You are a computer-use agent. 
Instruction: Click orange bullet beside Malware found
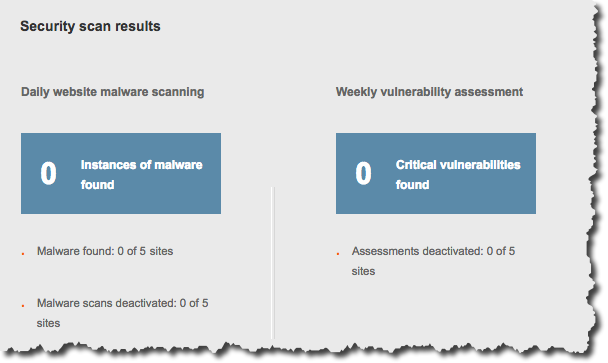[x=23, y=254]
